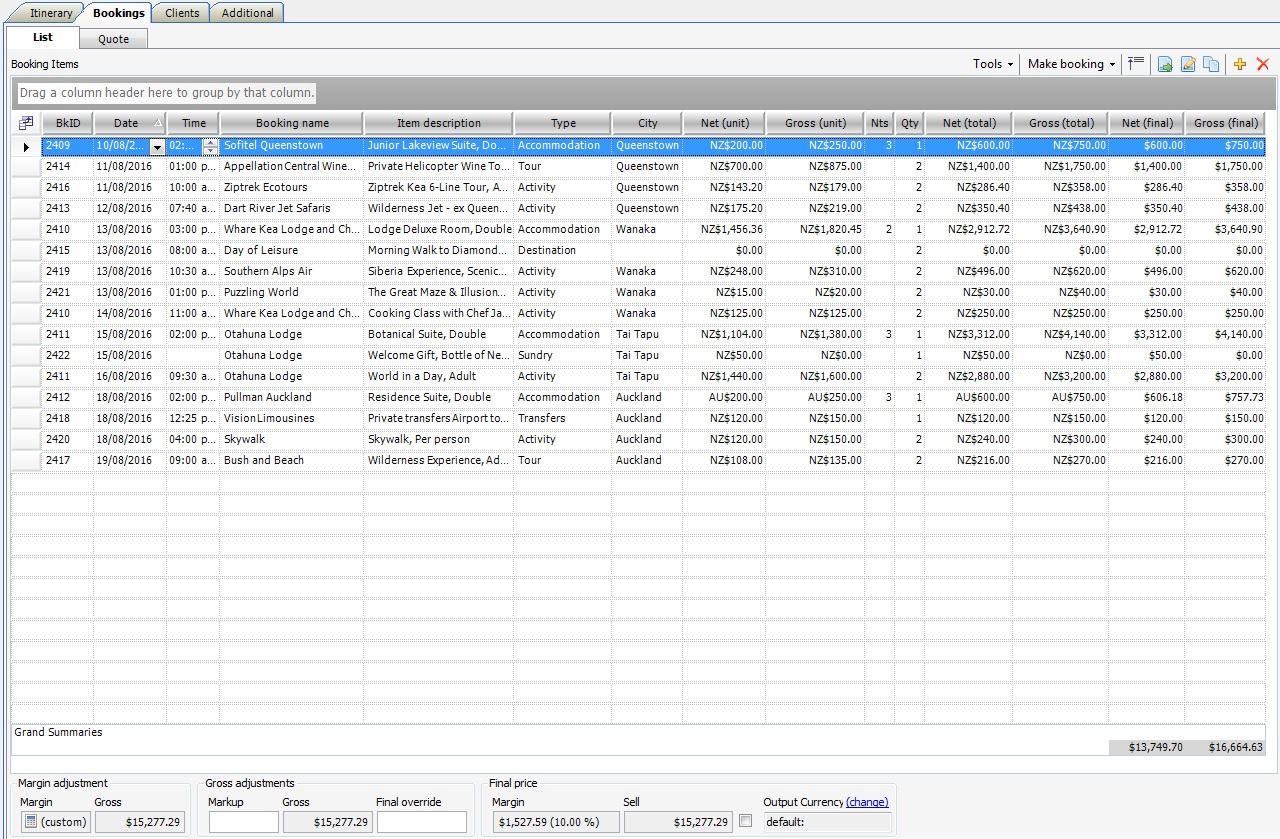
Task: Sort by the Booking name column header
Action: coord(292,123)
